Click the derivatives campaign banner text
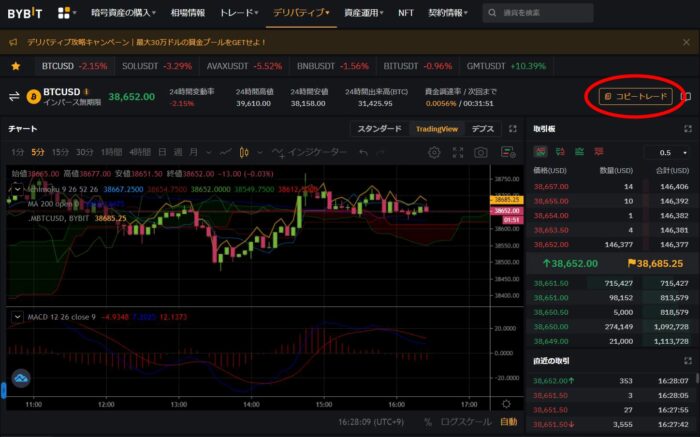 (147, 42)
